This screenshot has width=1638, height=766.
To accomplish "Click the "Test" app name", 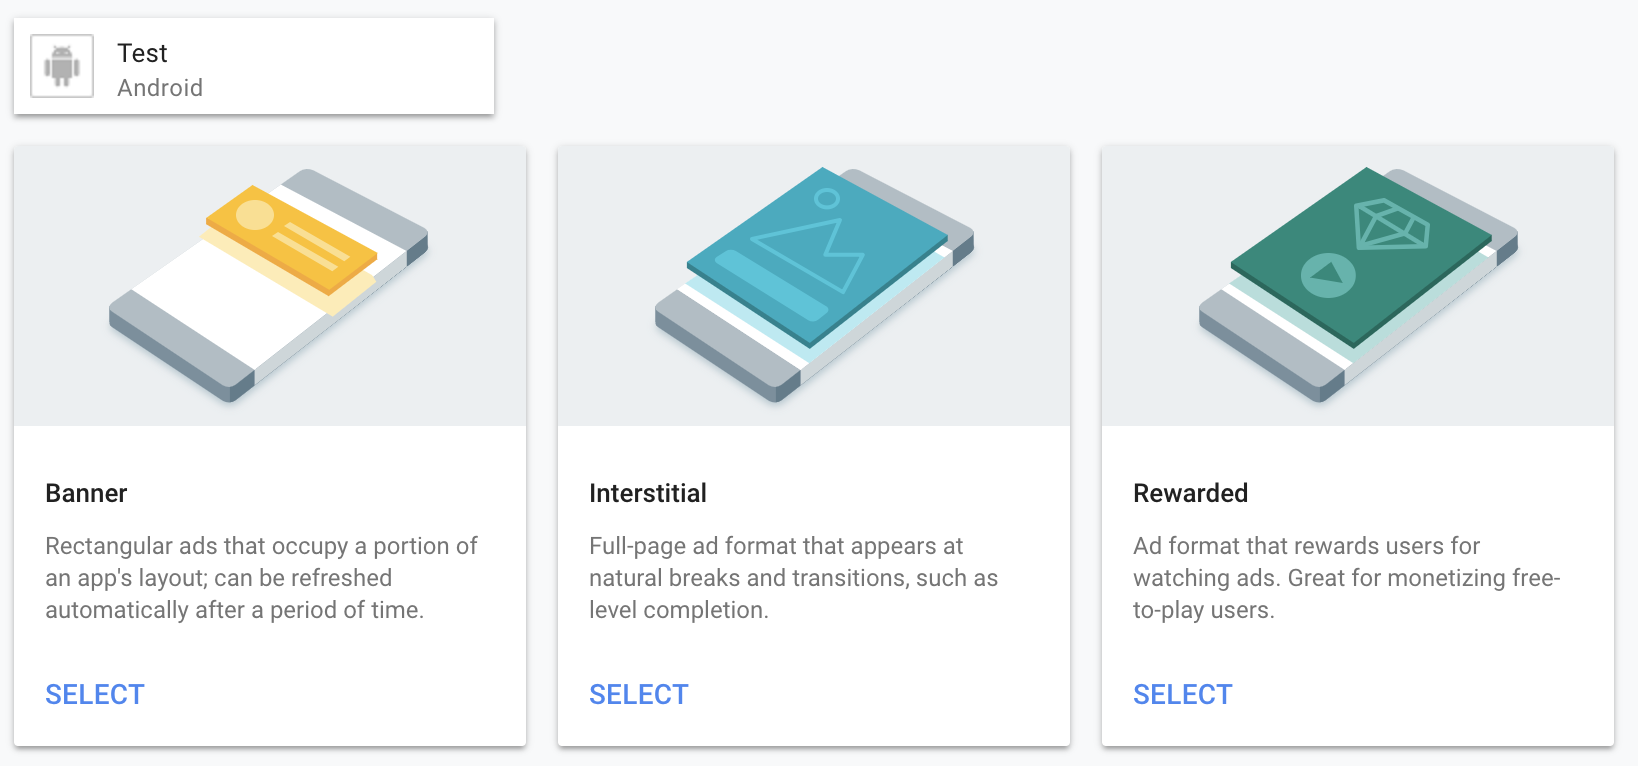I will click(142, 53).
